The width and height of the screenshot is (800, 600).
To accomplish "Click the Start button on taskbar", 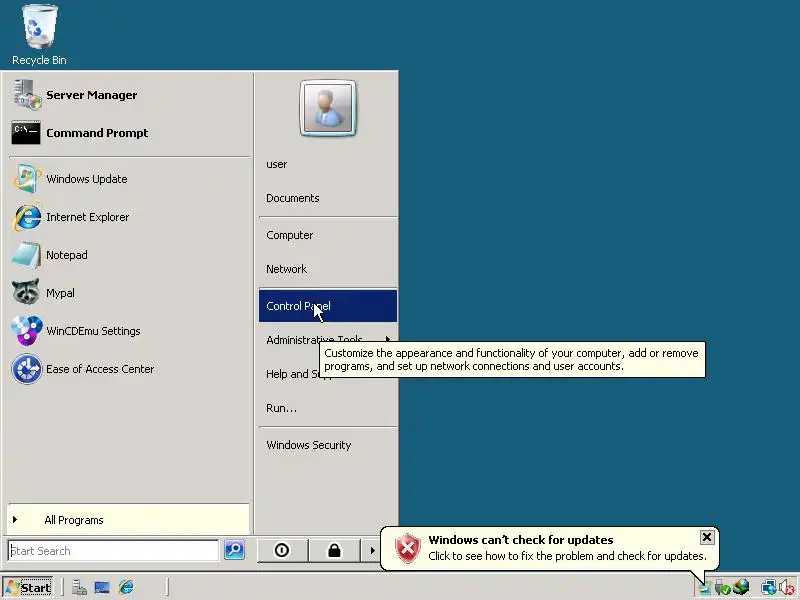I will click(x=28, y=588).
